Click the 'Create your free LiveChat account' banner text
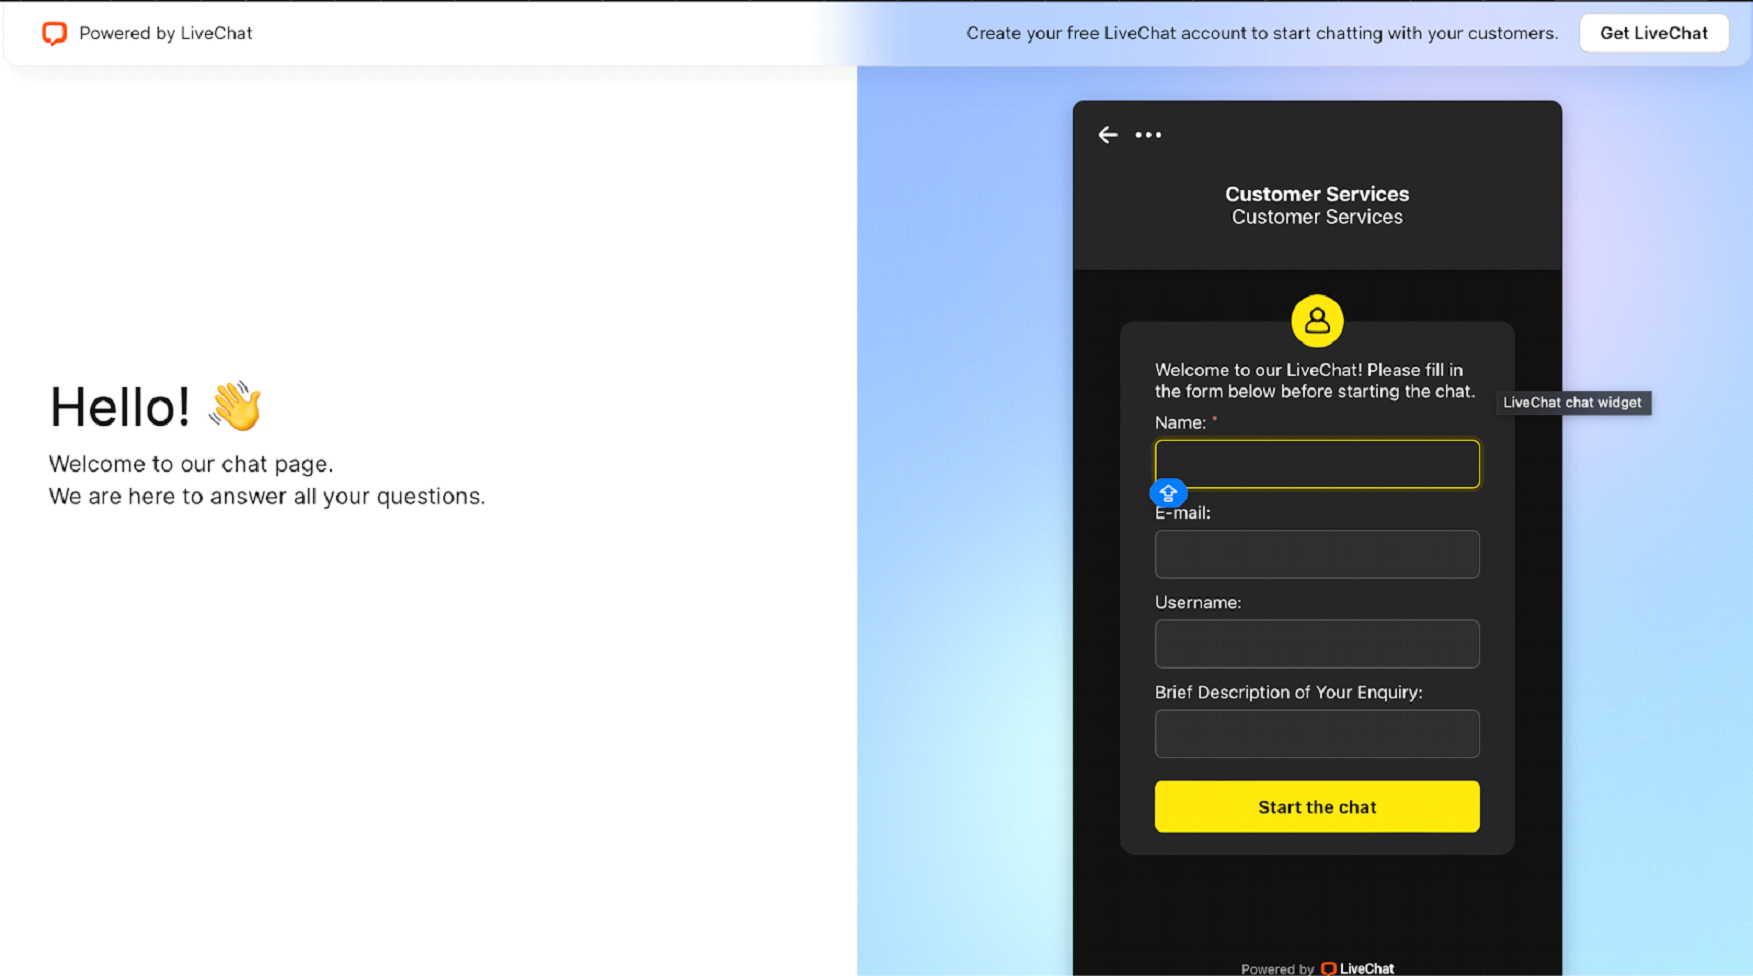The image size is (1753, 976). (x=1262, y=33)
